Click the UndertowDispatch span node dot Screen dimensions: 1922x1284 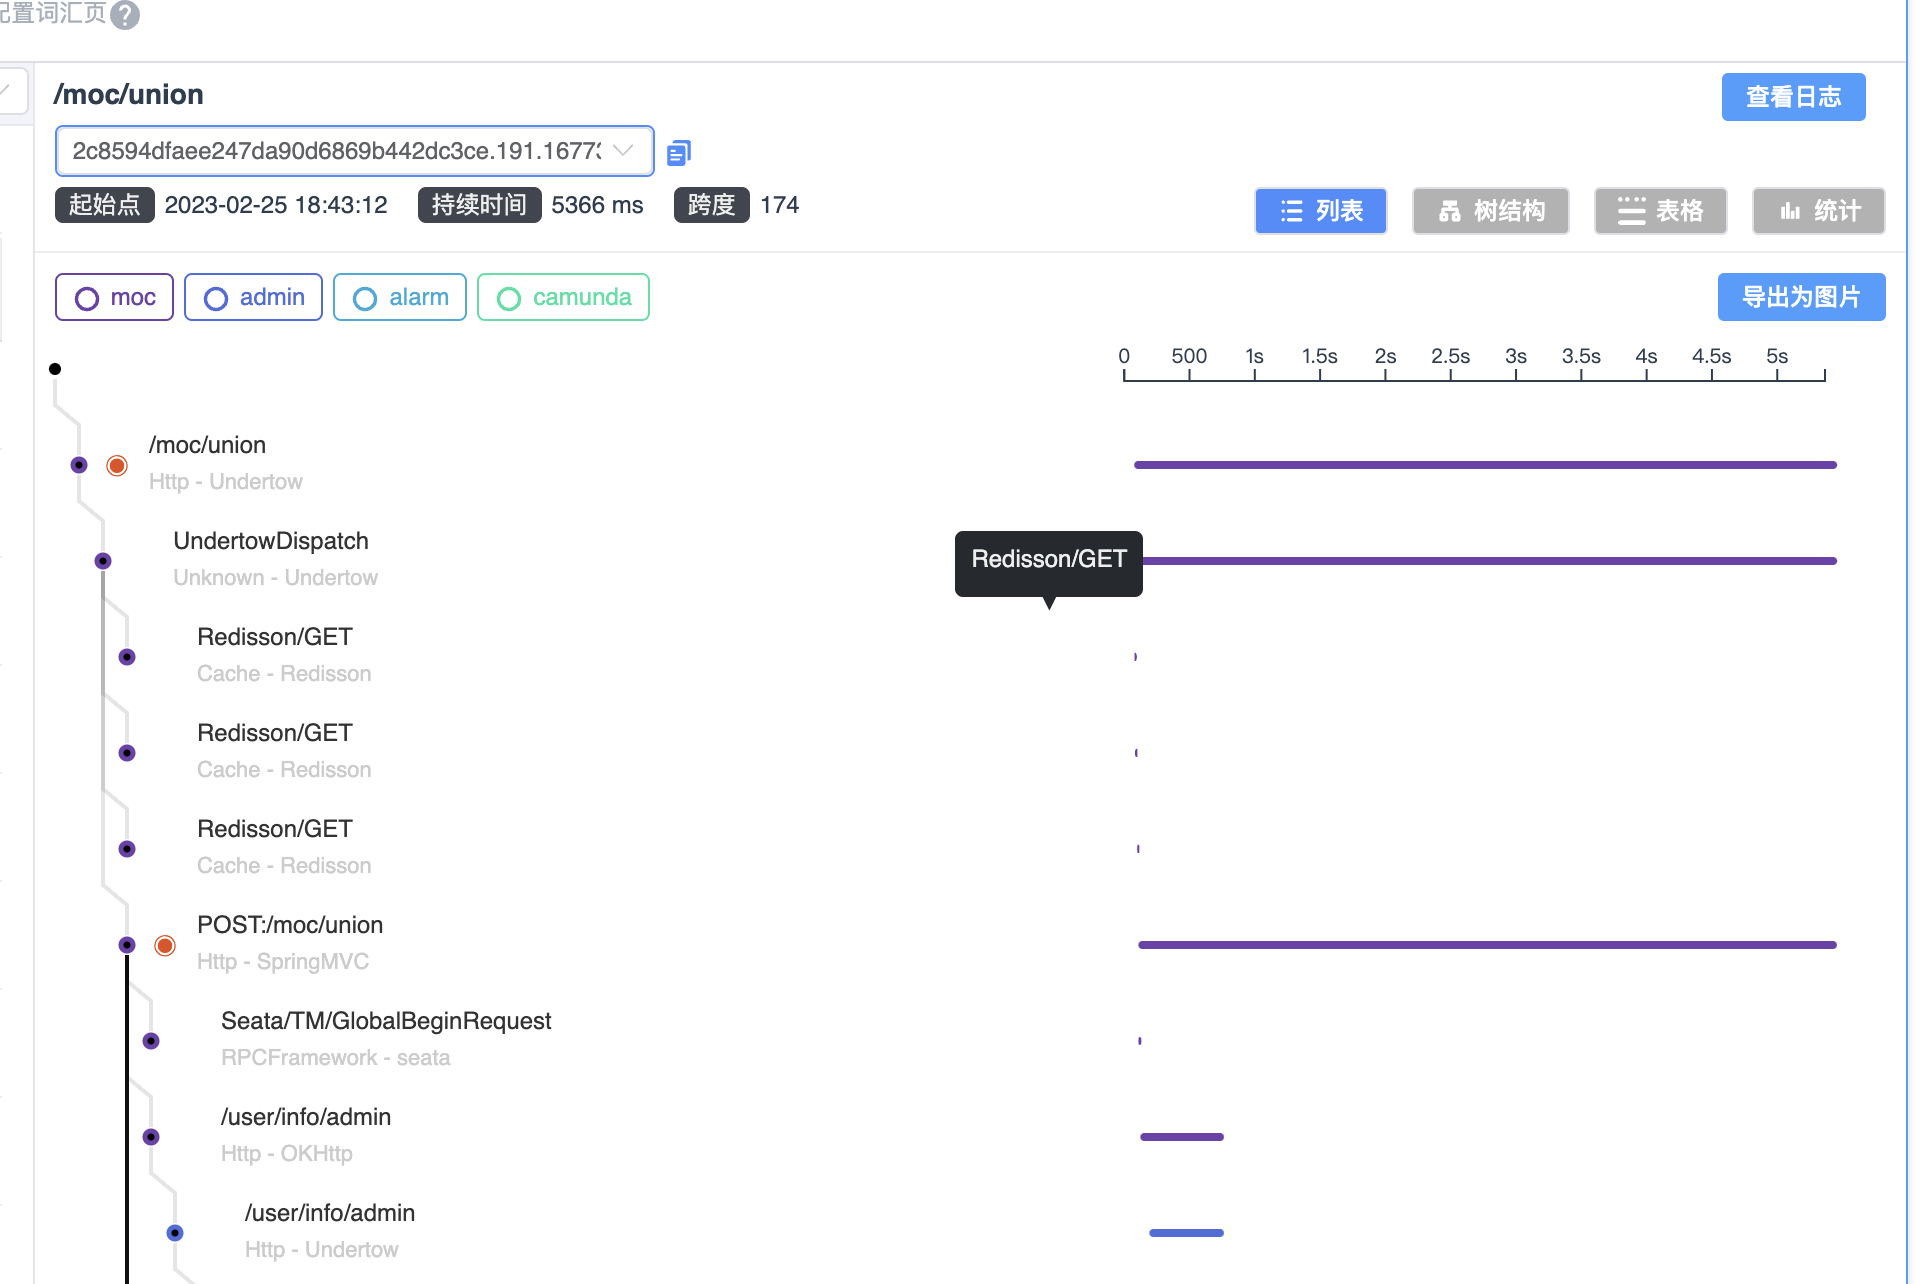tap(103, 561)
